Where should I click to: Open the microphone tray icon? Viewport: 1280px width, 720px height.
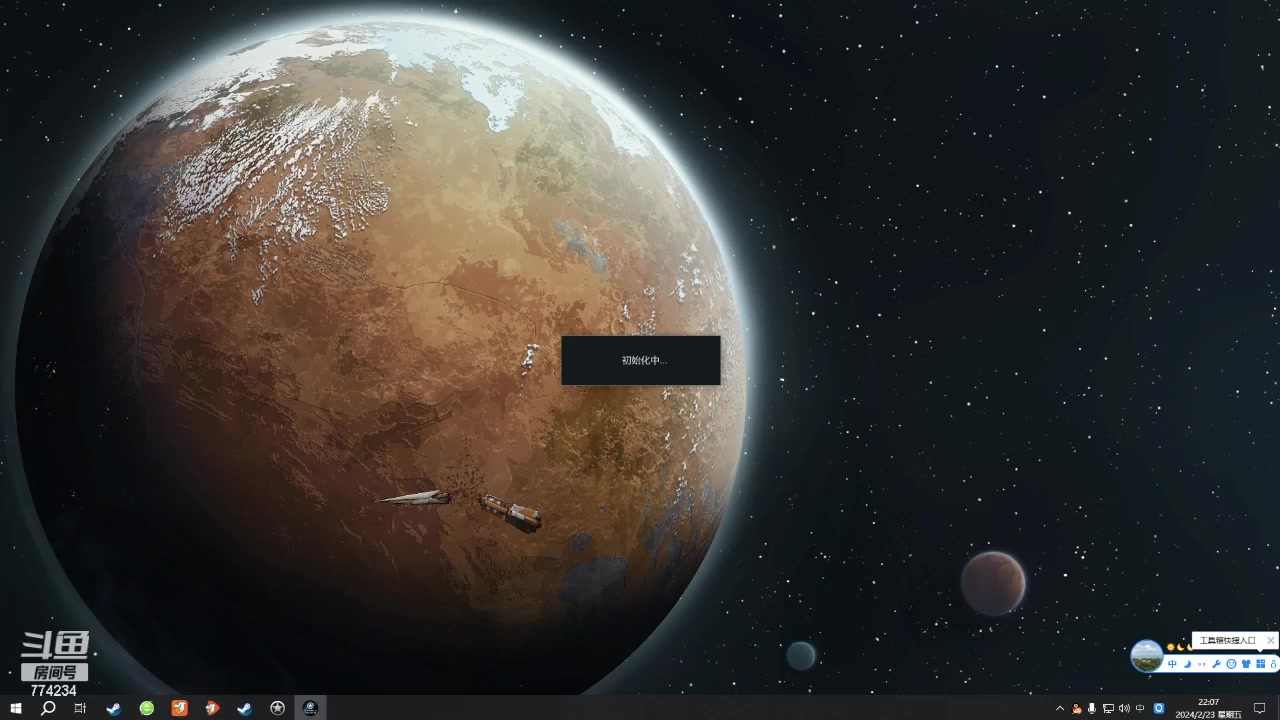[x=1092, y=708]
